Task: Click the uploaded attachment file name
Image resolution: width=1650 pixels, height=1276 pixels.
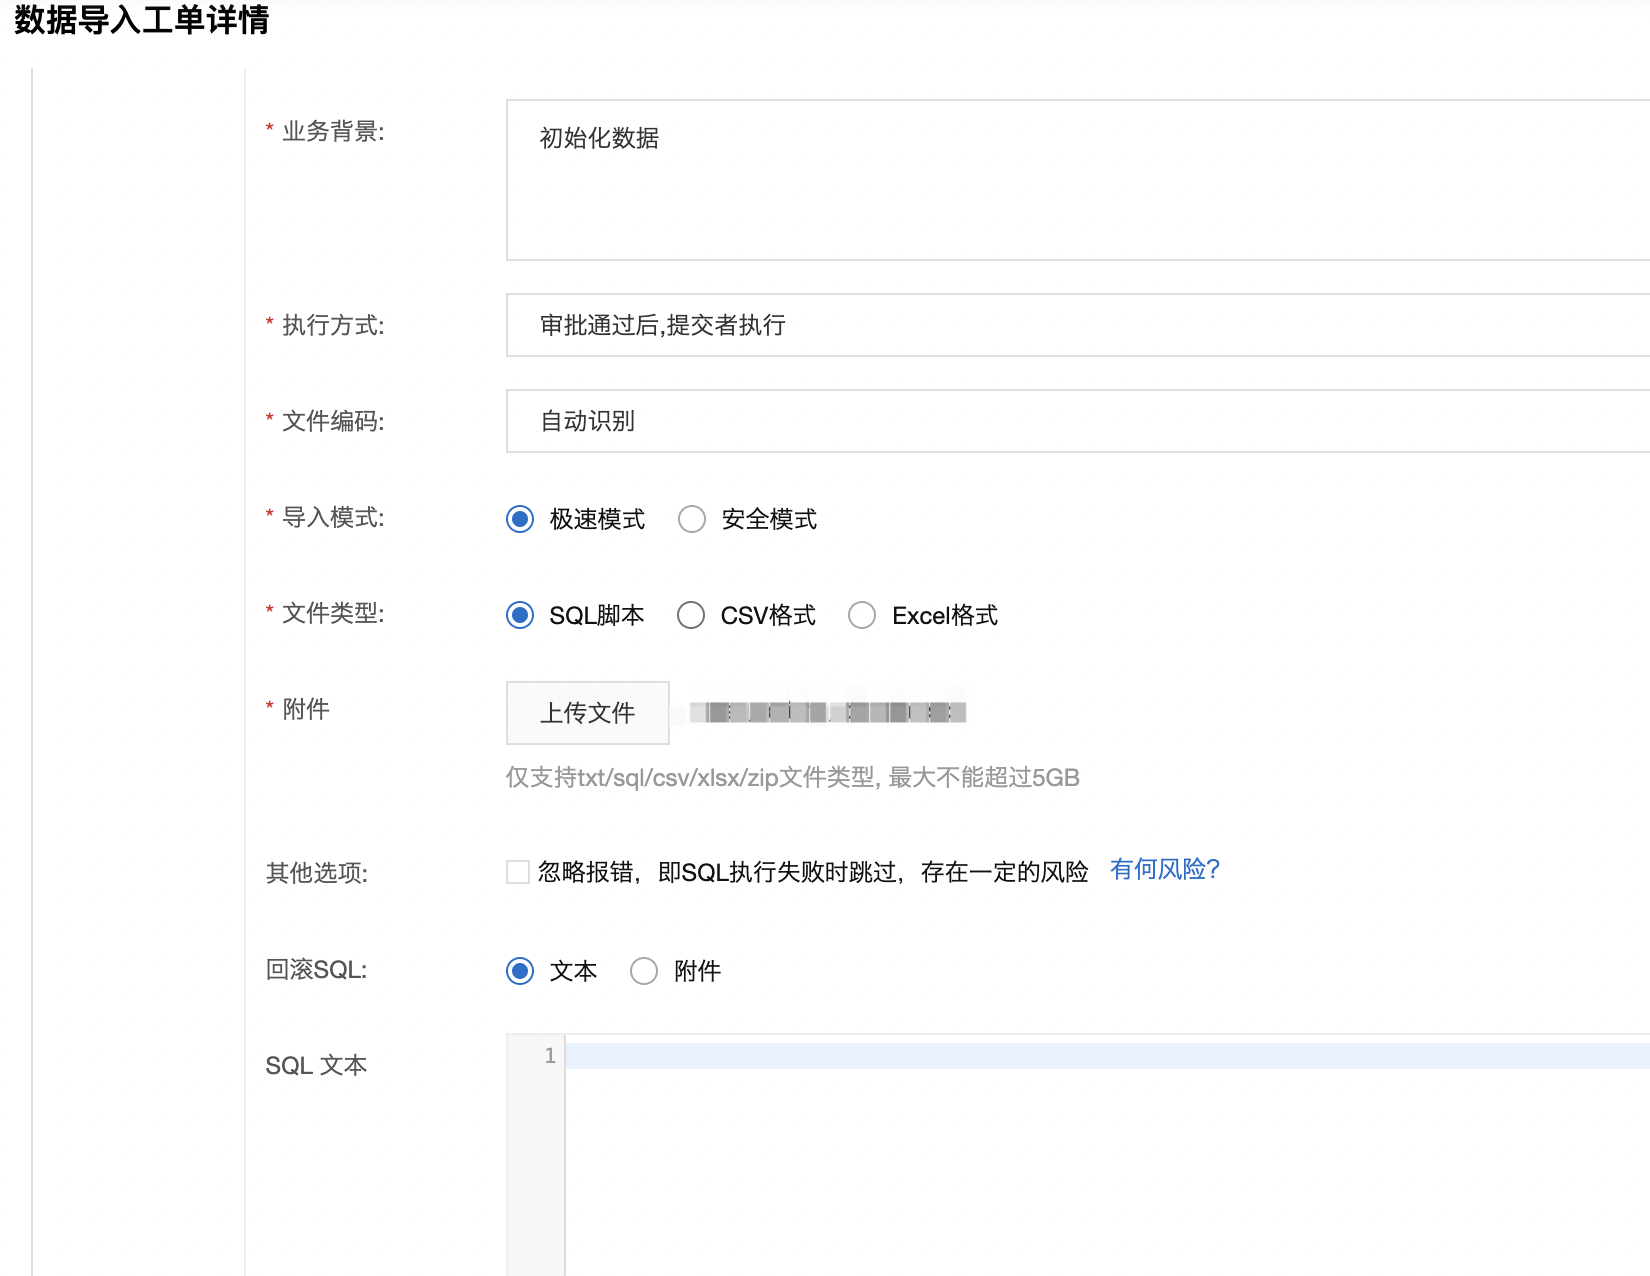Action: click(x=828, y=712)
